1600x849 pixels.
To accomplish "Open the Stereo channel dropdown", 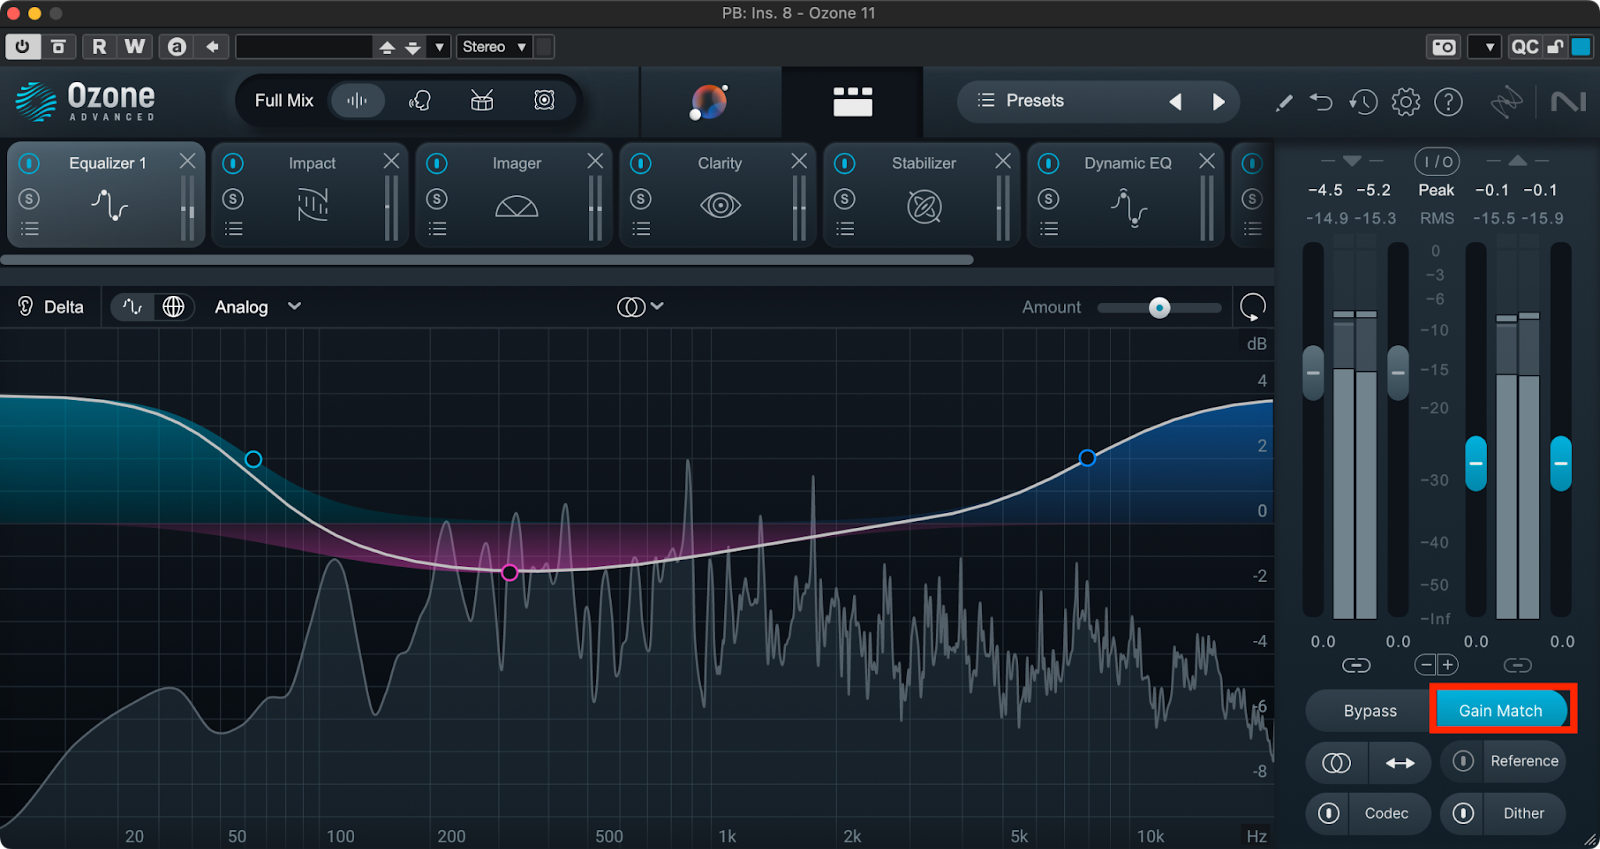I will tap(493, 47).
